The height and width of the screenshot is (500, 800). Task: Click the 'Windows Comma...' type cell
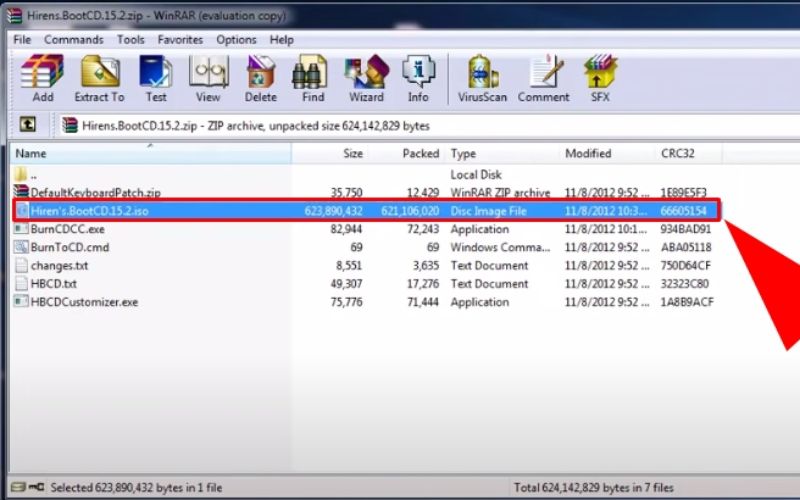pyautogui.click(x=500, y=247)
